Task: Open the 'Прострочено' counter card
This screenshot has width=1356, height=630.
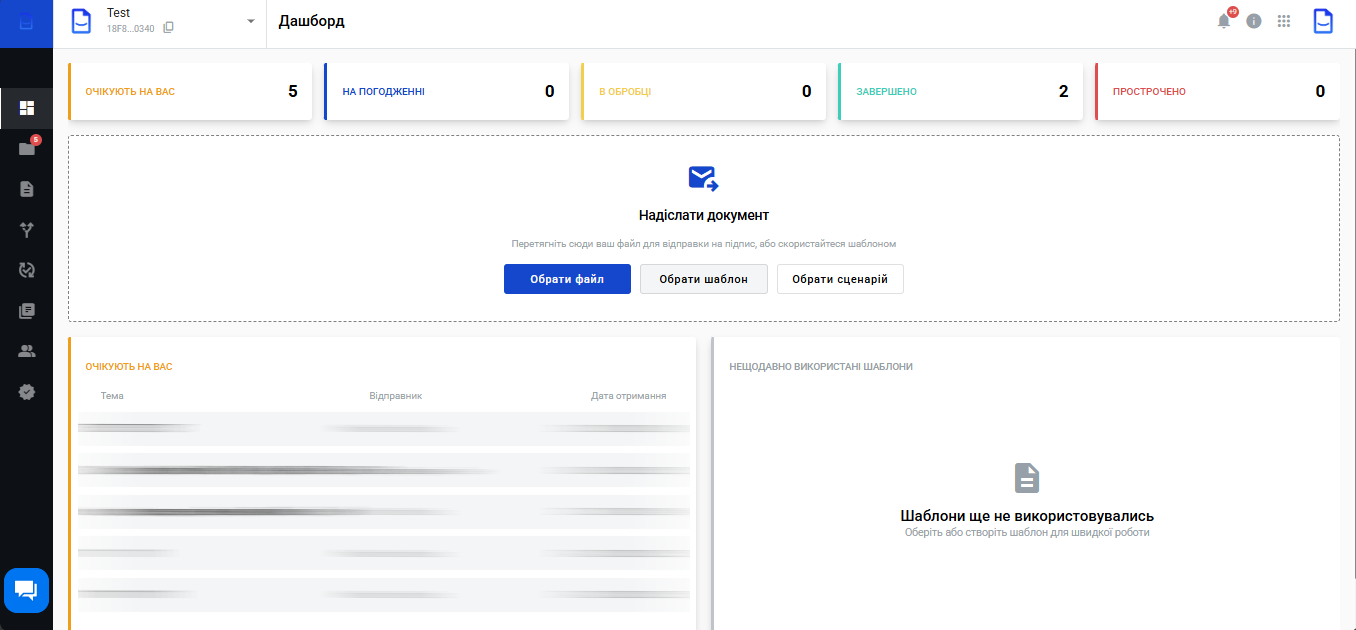Action: click(1218, 92)
